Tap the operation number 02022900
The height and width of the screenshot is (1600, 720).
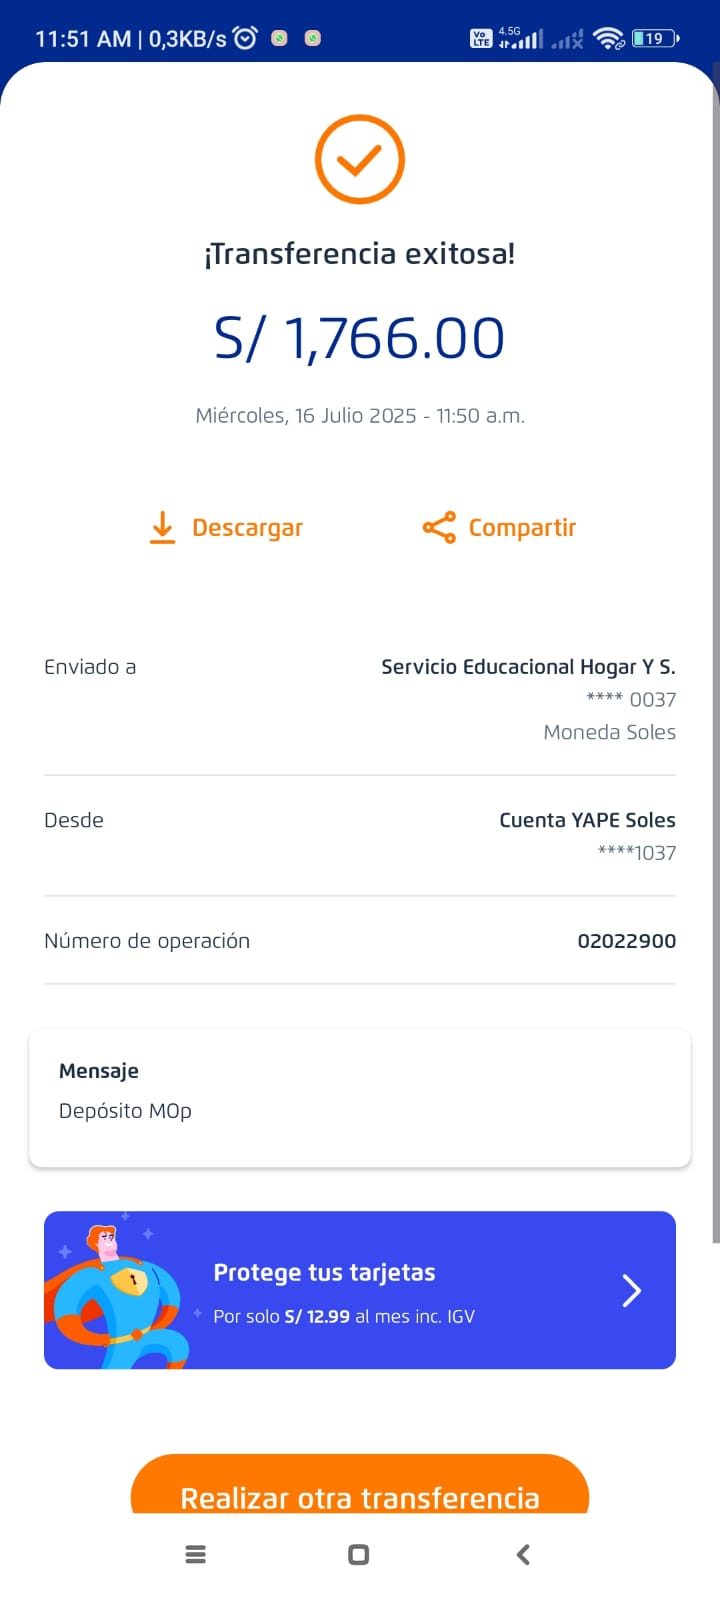click(x=626, y=941)
